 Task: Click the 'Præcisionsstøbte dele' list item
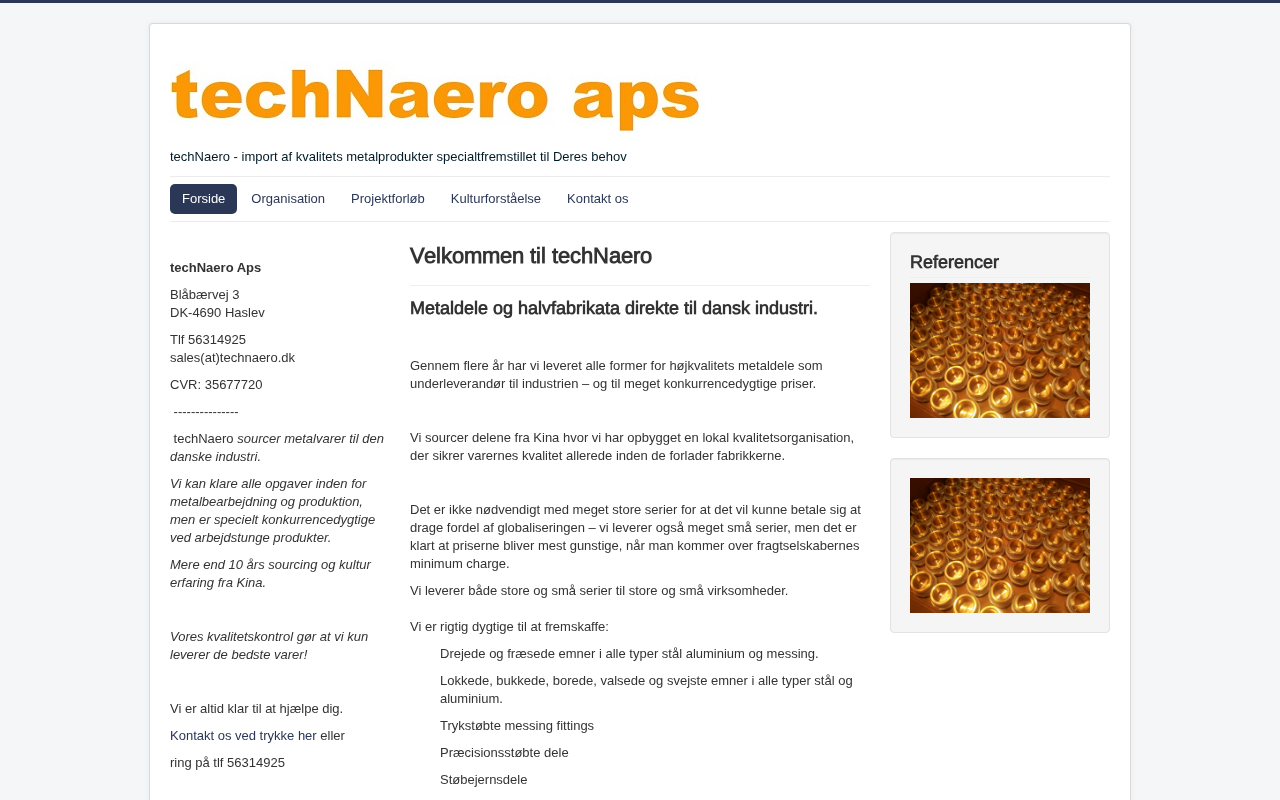[x=504, y=753]
